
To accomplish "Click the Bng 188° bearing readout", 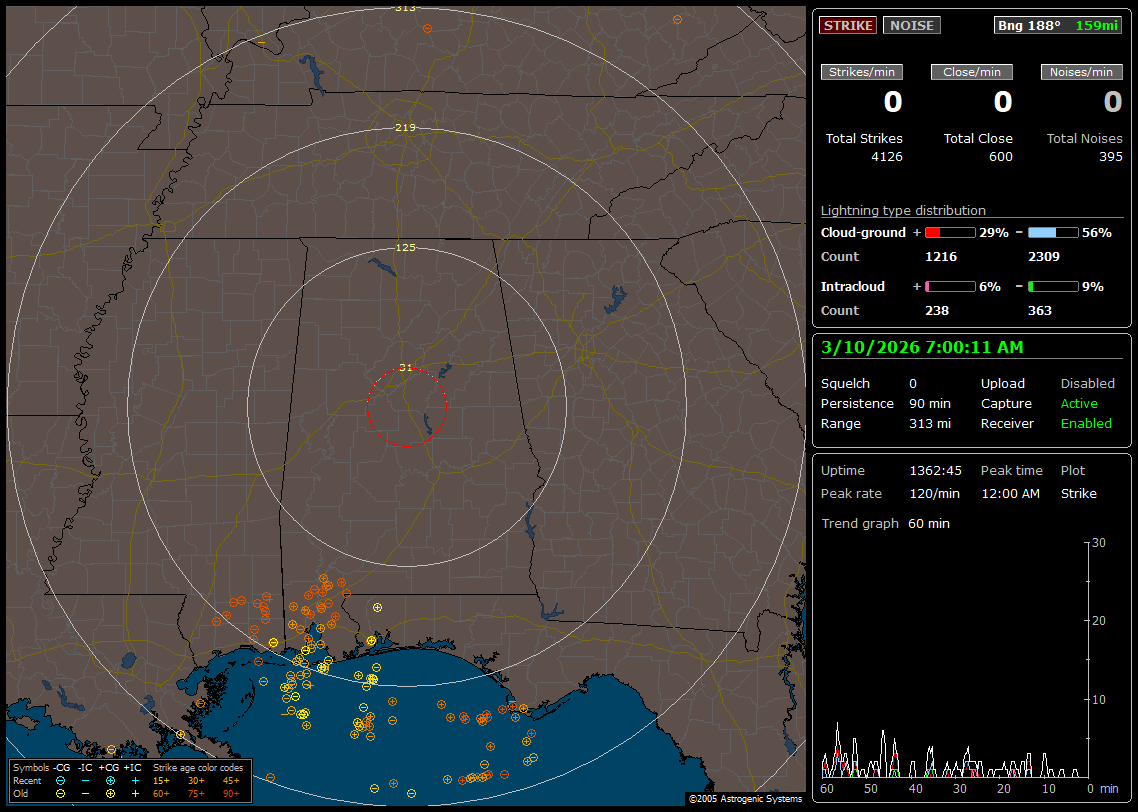I will [1028, 25].
